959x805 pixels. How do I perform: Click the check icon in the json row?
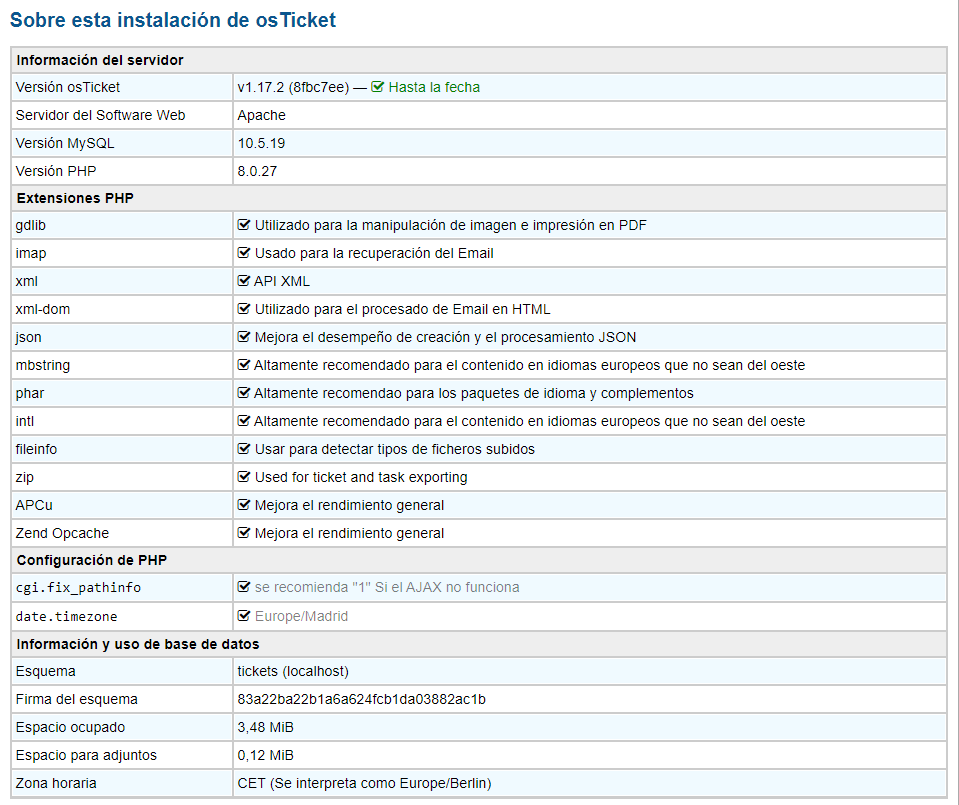(x=244, y=337)
